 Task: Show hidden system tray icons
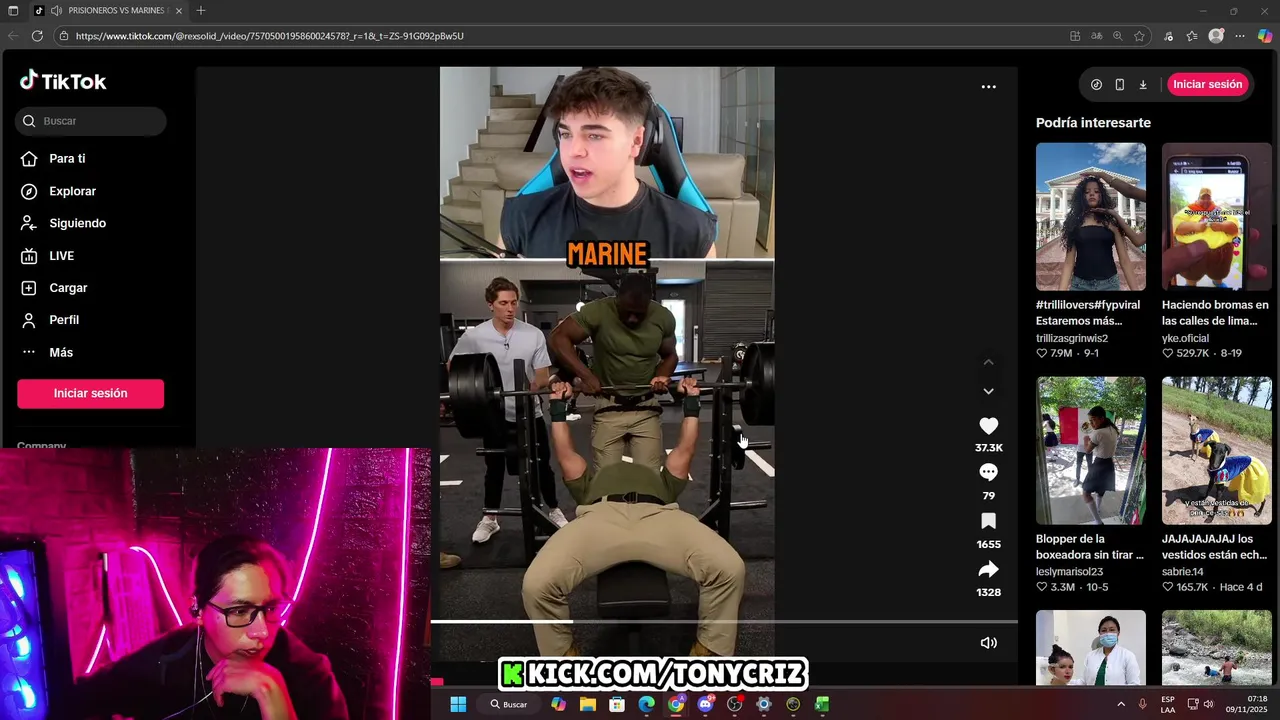click(1120, 704)
